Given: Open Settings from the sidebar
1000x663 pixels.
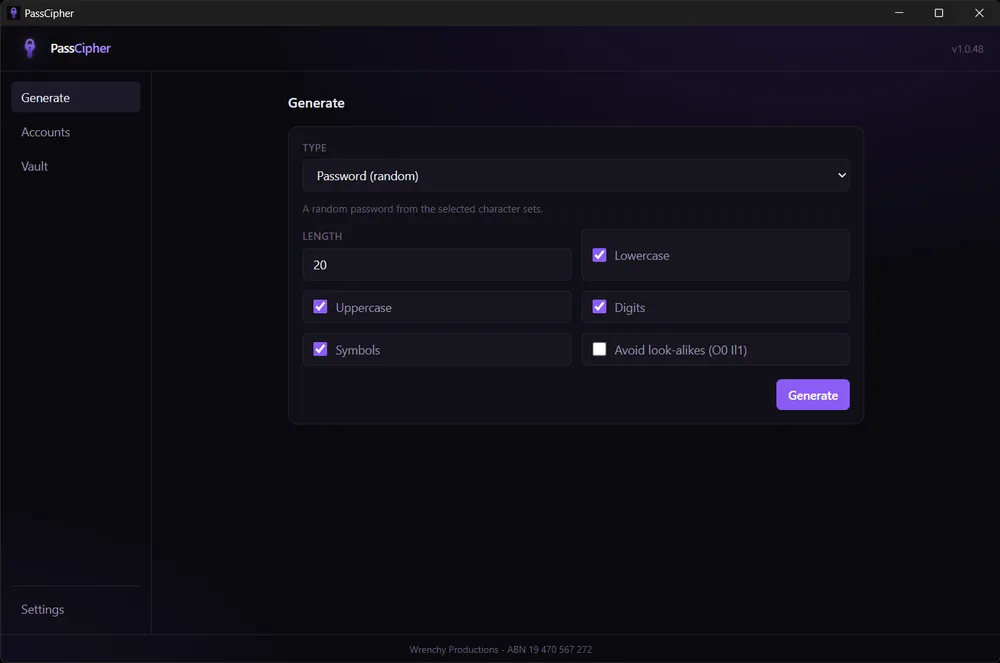Looking at the screenshot, I should tap(75, 609).
